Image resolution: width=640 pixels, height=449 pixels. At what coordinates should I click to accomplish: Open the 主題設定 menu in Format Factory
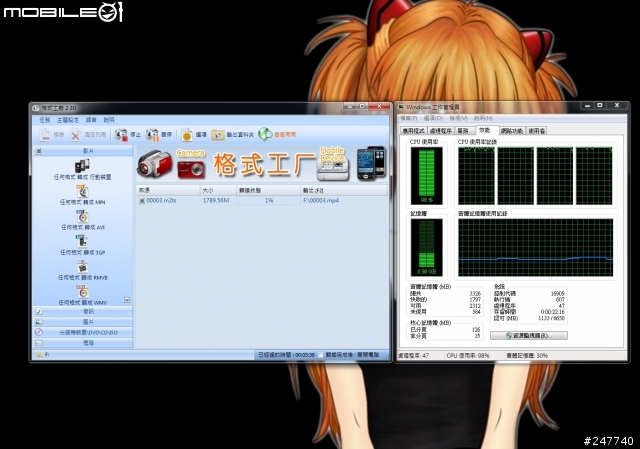(68, 120)
